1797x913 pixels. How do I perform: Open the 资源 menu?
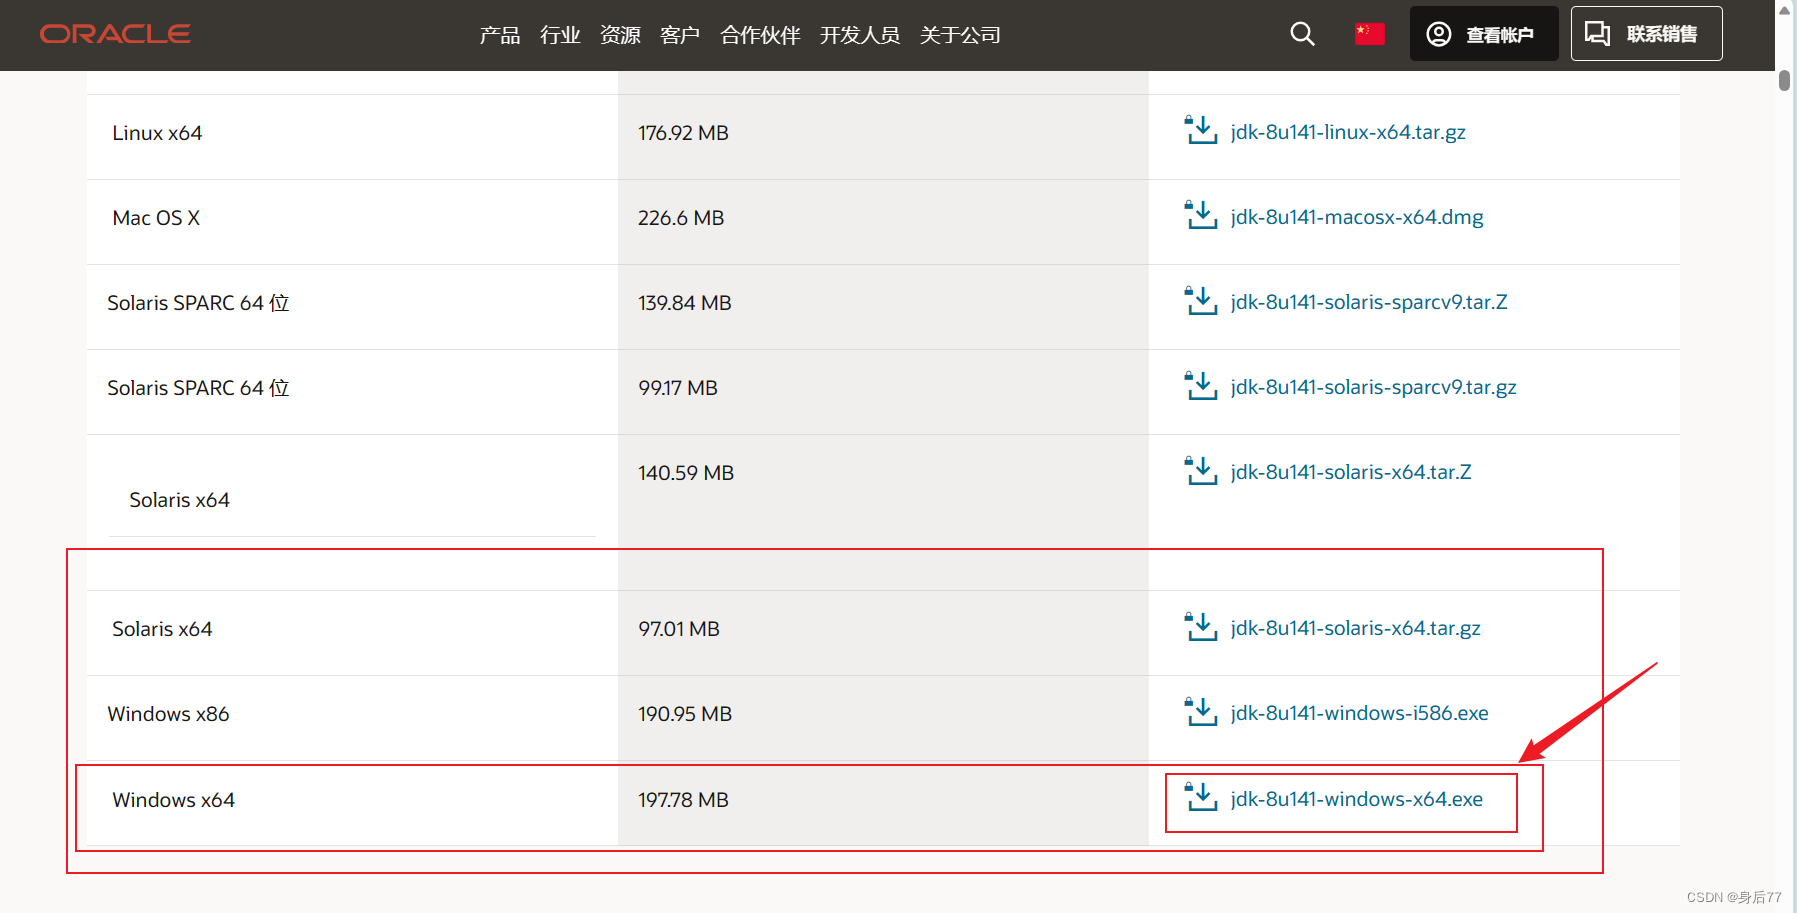click(x=620, y=35)
